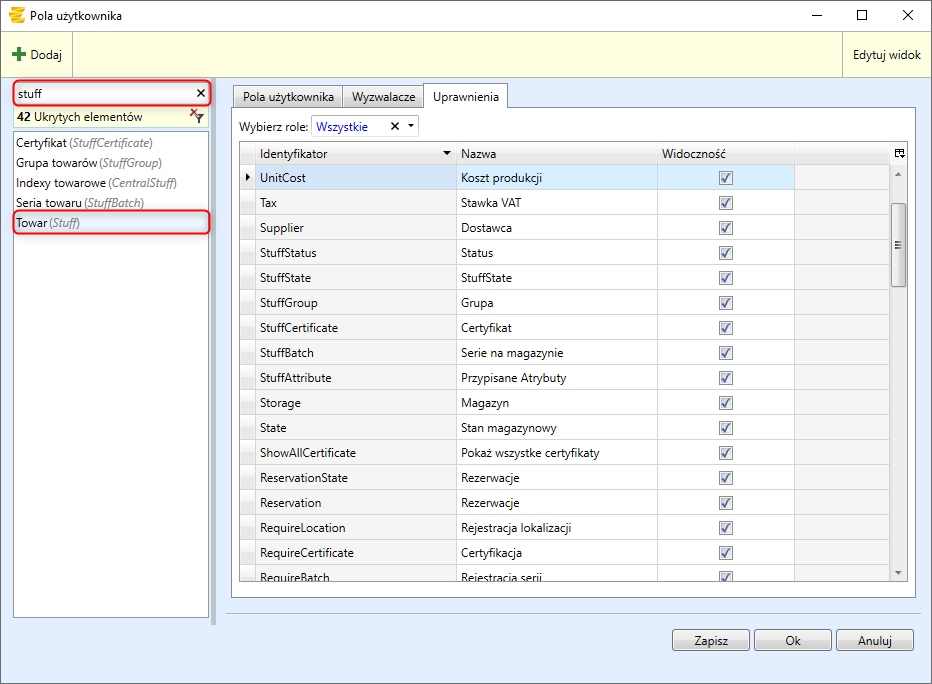Viewport: 932px width, 684px height.
Task: Clear the selected Wszystkie role with X
Action: pos(394,127)
